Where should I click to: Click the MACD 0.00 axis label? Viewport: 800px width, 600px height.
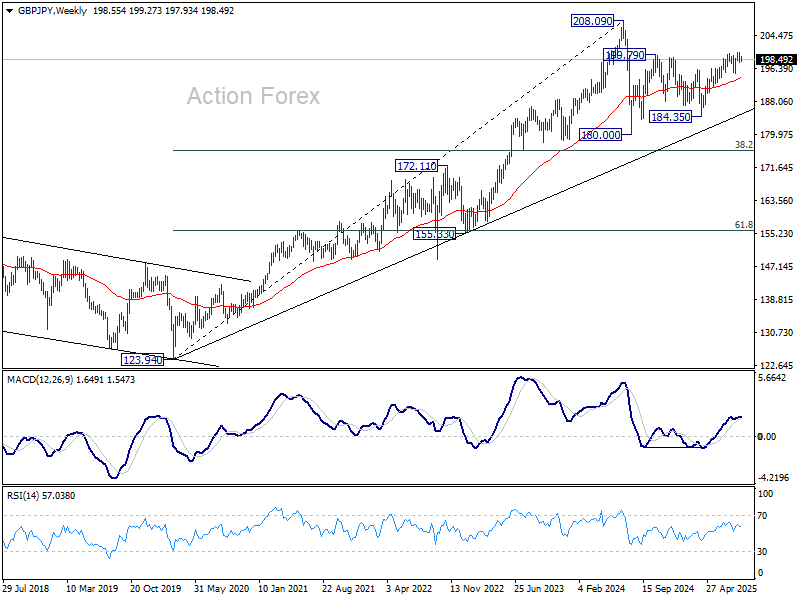767,437
